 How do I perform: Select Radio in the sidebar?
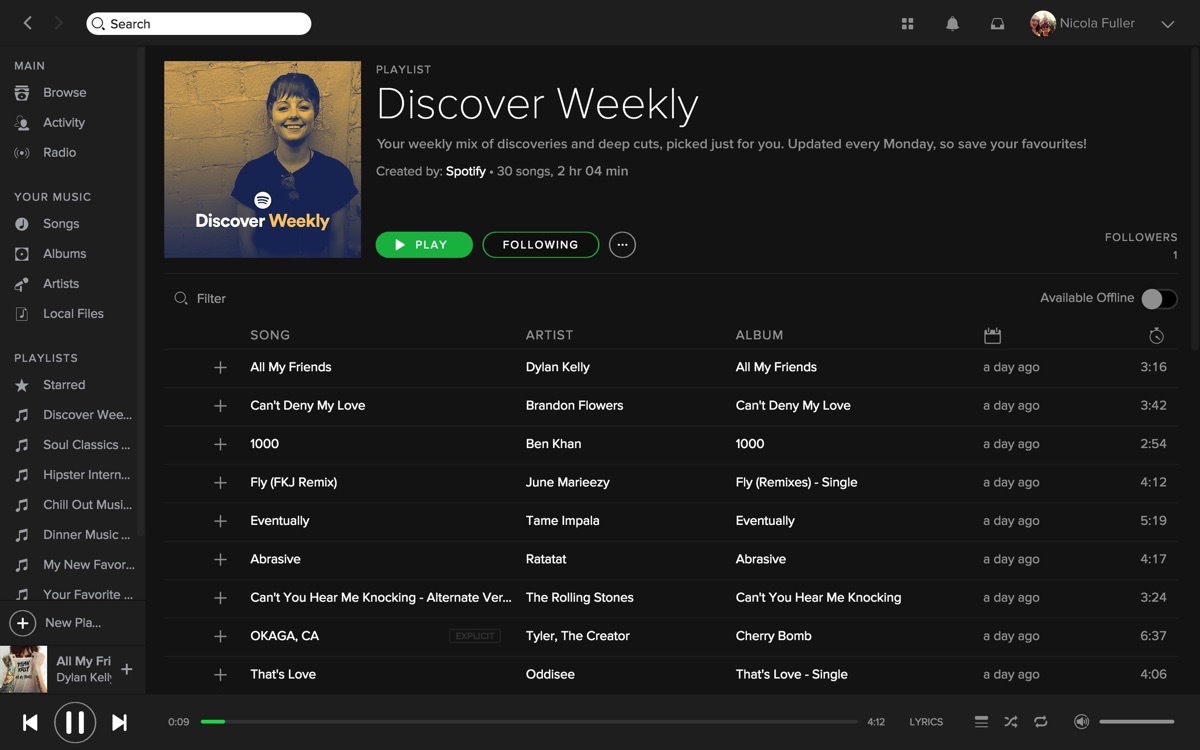pyautogui.click(x=59, y=153)
